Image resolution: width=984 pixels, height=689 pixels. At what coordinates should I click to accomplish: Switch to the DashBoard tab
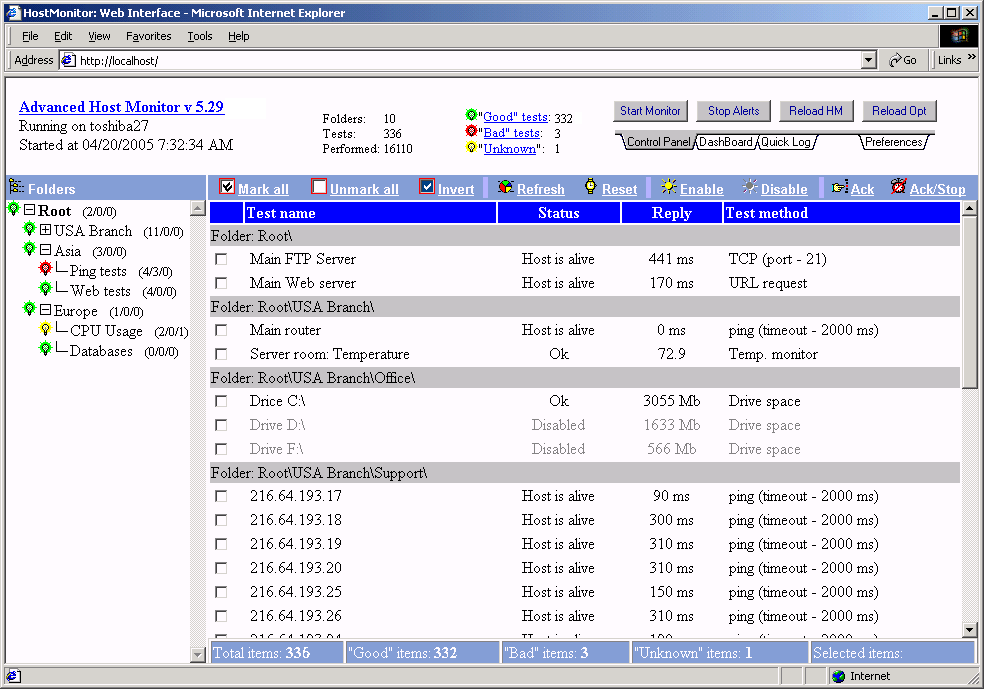[x=725, y=142]
